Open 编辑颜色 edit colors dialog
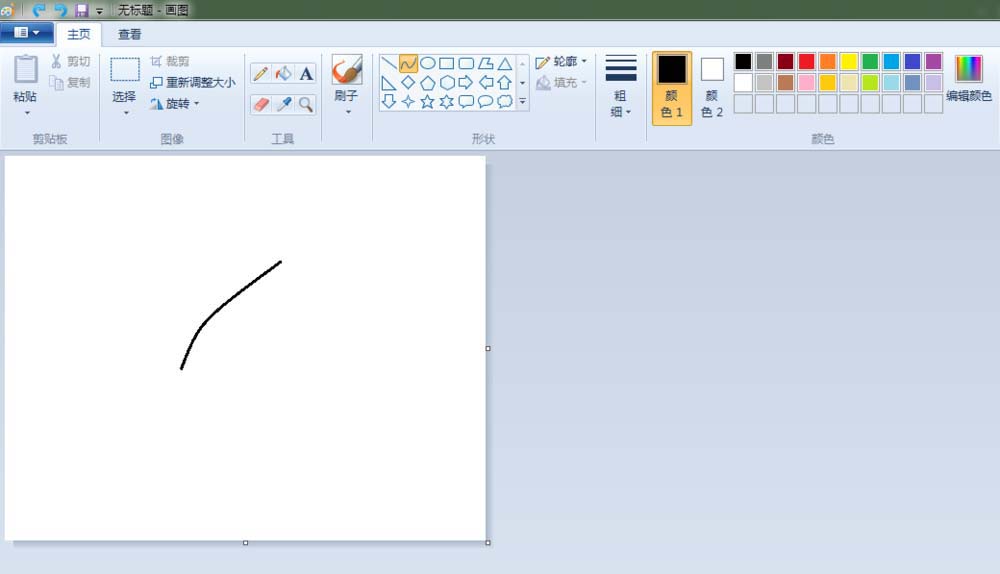1000x574 pixels. click(969, 79)
